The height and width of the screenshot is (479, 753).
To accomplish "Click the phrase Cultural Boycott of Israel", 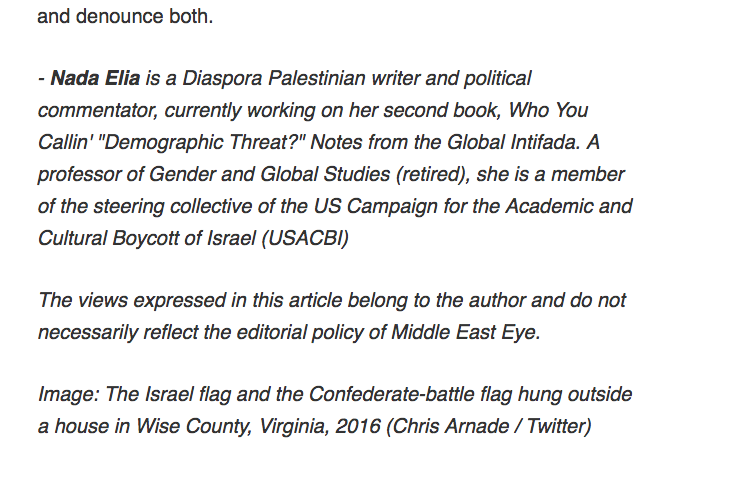I will [x=147, y=239].
